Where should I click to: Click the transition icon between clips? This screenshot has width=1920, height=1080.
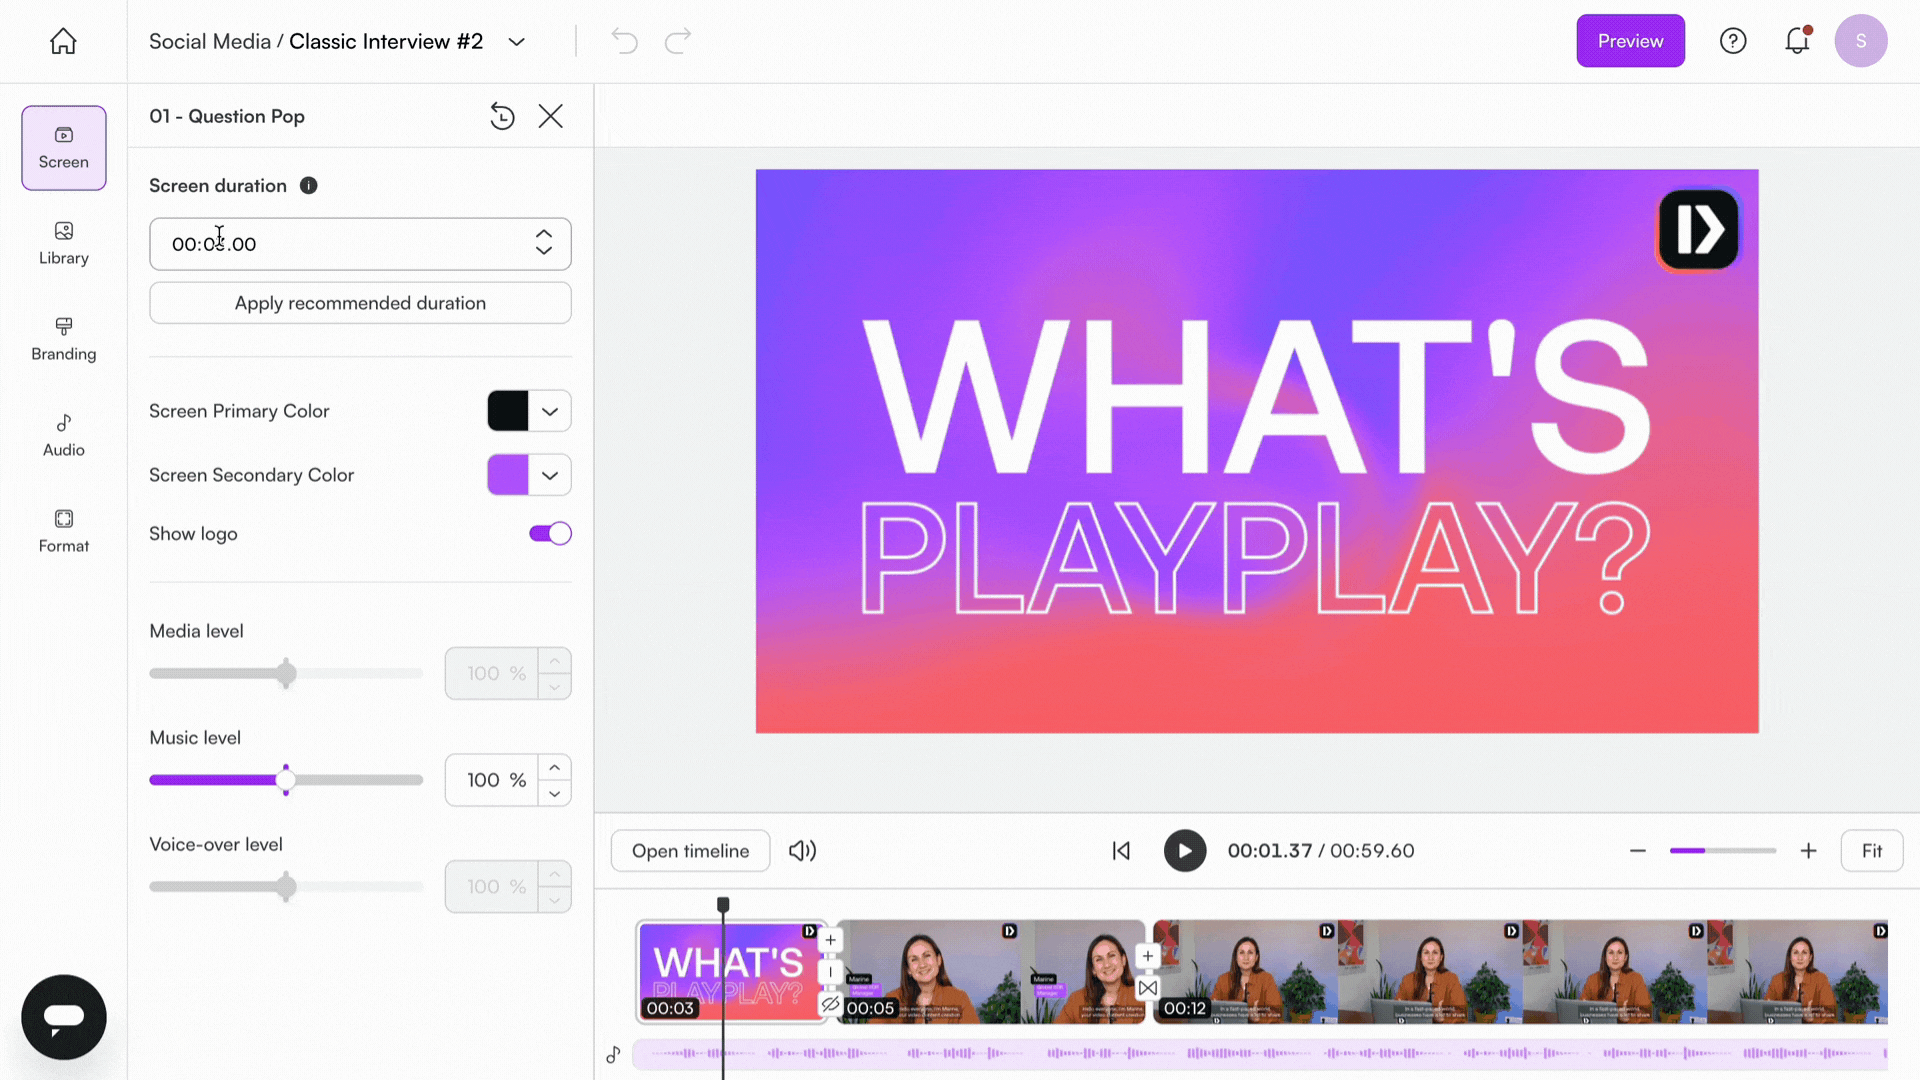click(1148, 988)
